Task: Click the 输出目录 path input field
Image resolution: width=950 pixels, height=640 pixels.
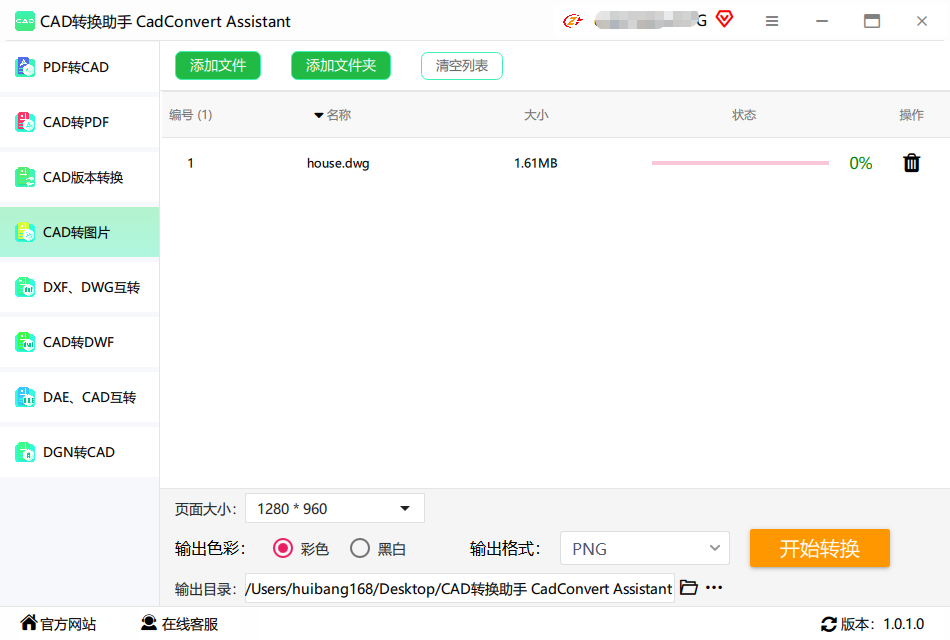Action: click(x=459, y=588)
